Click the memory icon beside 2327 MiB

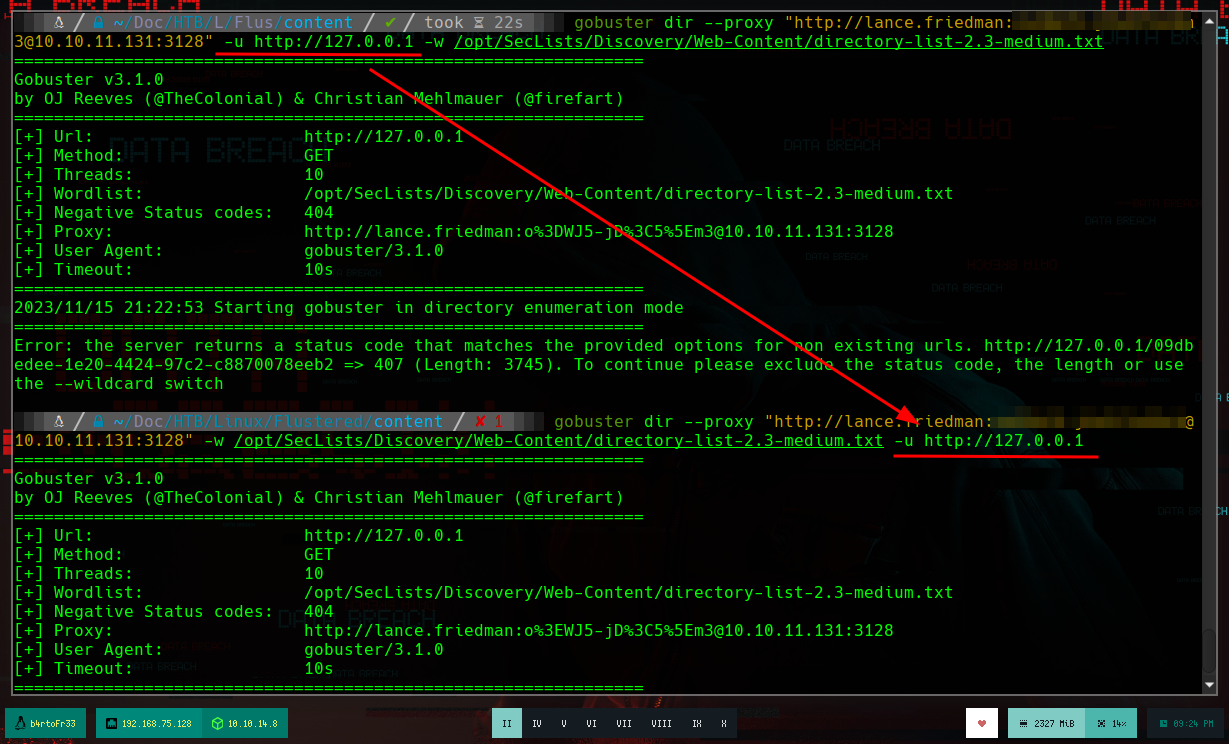tap(1023, 723)
